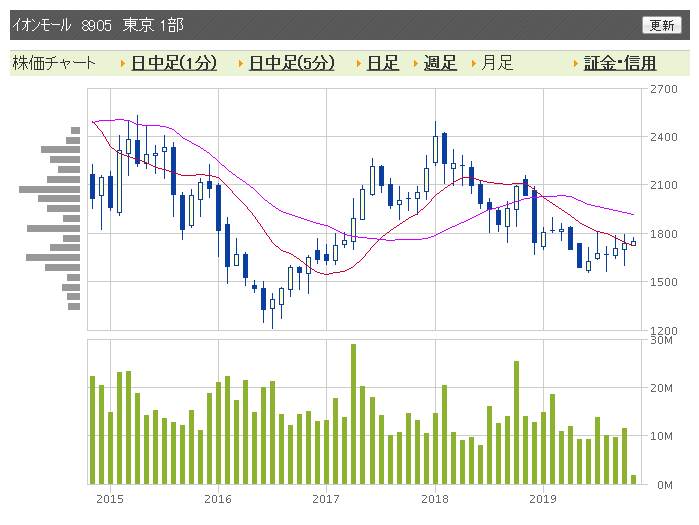The height and width of the screenshot is (525, 699).
Task: Click the arrow icon before 証金・信用
Action: click(576, 64)
